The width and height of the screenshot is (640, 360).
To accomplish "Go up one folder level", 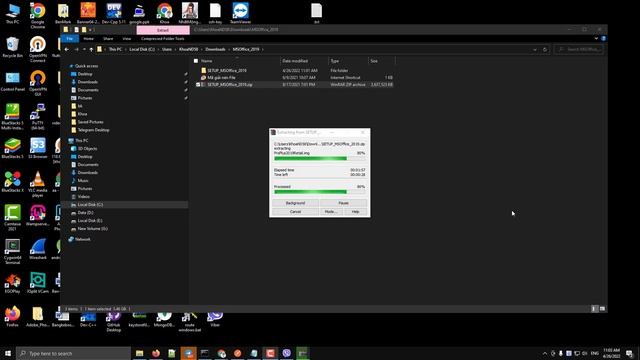I will [x=91, y=49].
